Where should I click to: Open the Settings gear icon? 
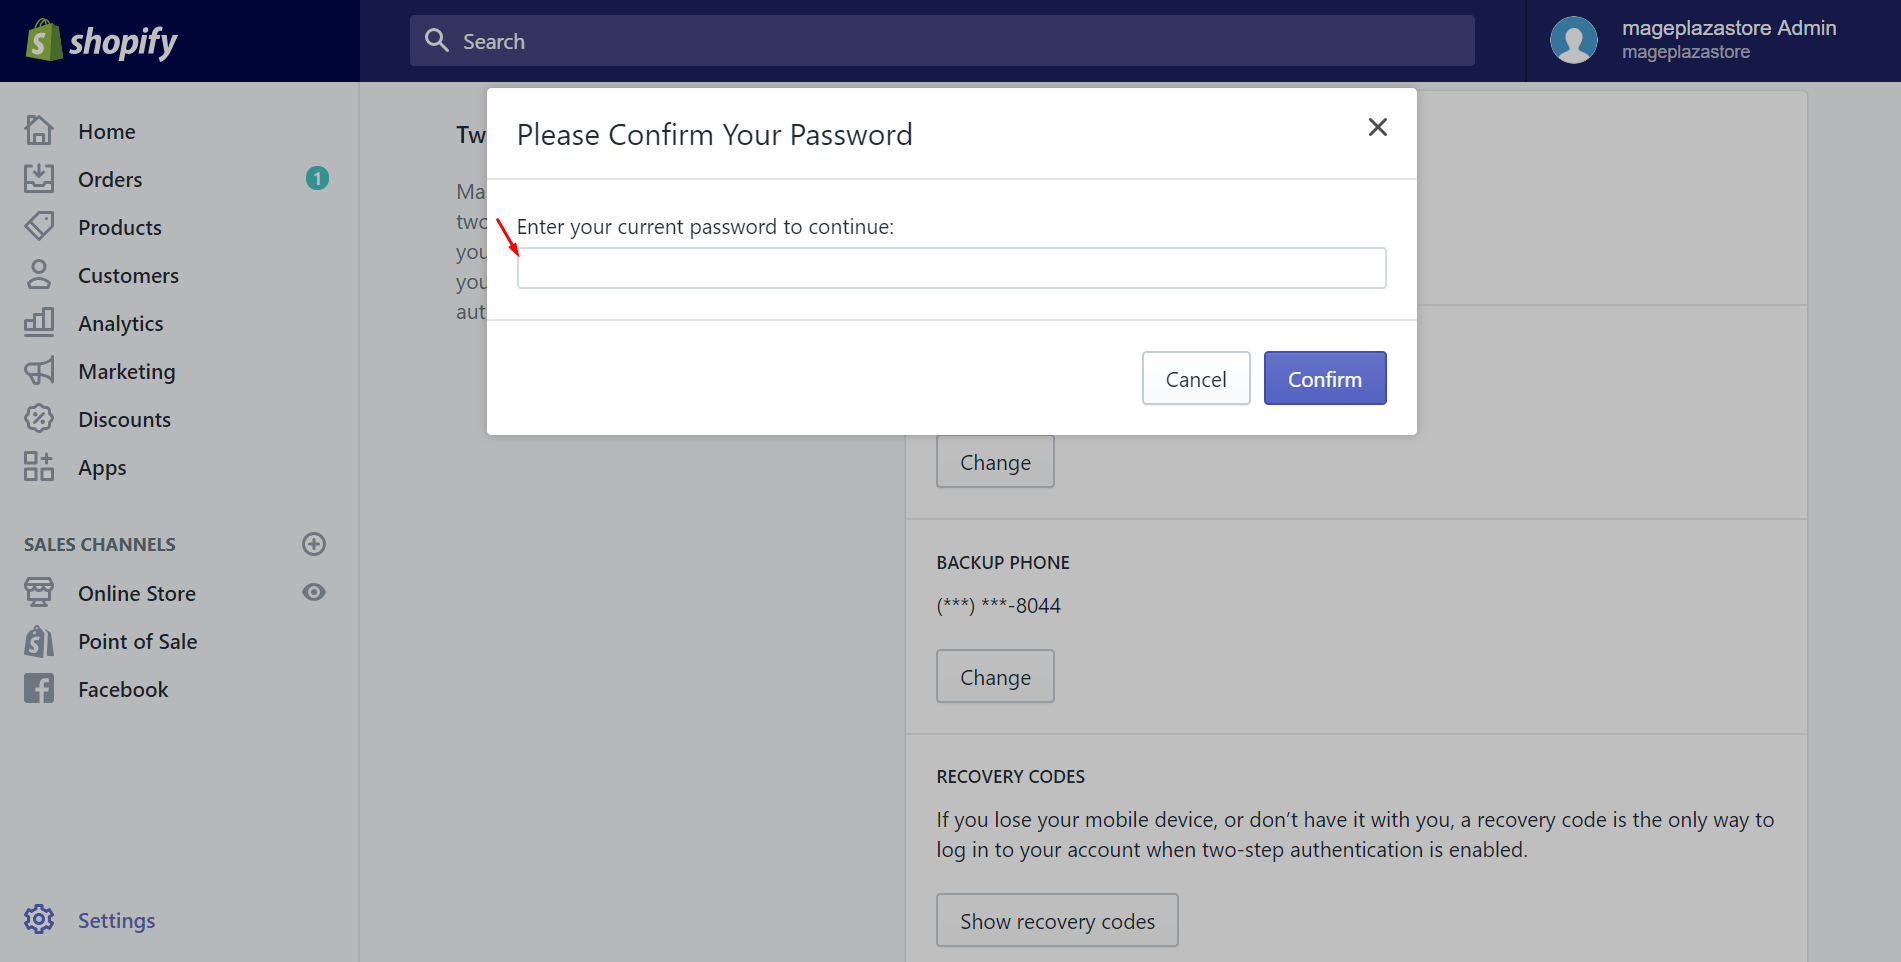pos(39,919)
